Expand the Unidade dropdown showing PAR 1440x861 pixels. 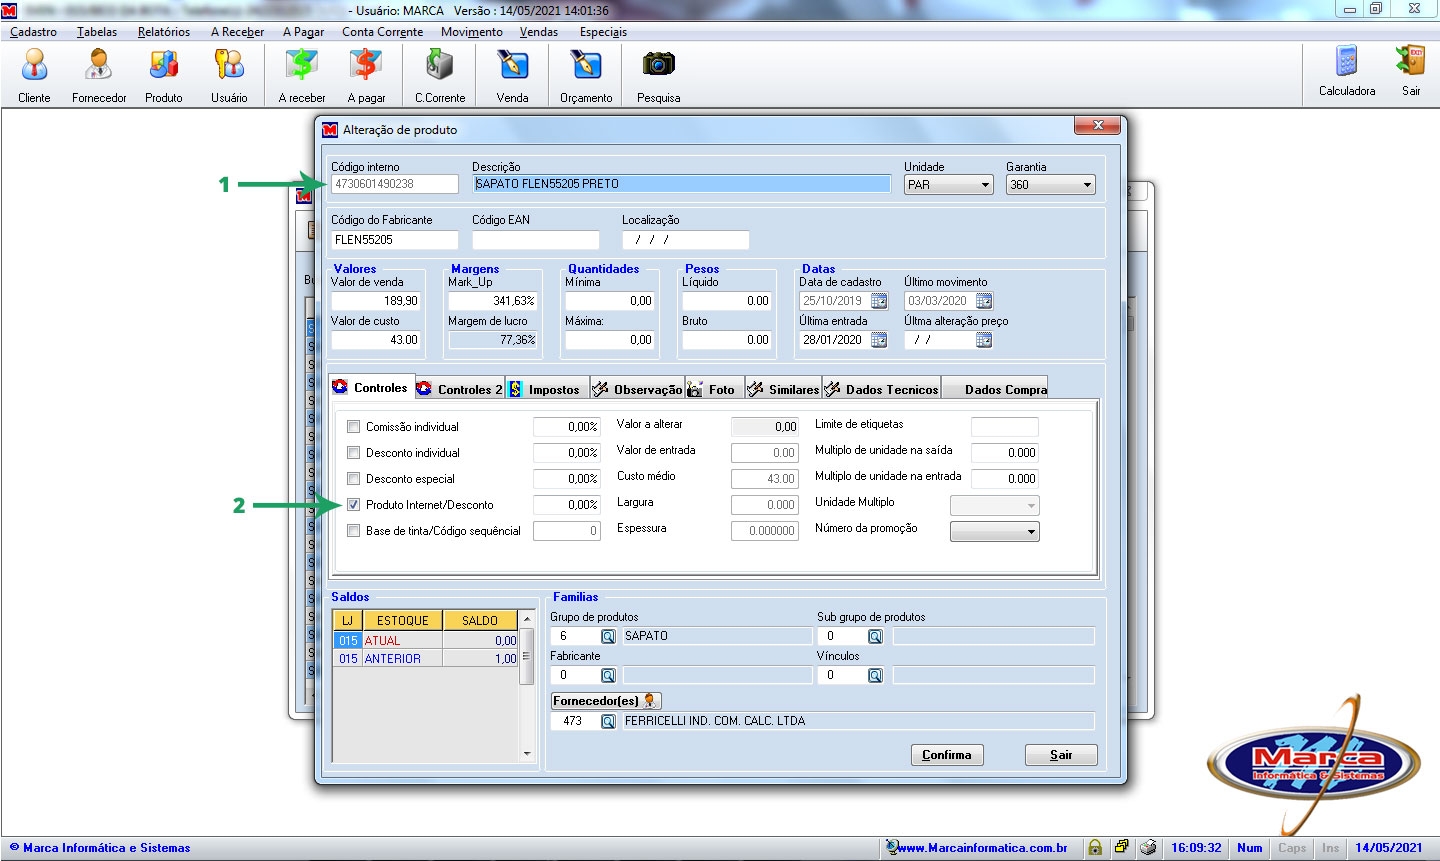(x=985, y=185)
